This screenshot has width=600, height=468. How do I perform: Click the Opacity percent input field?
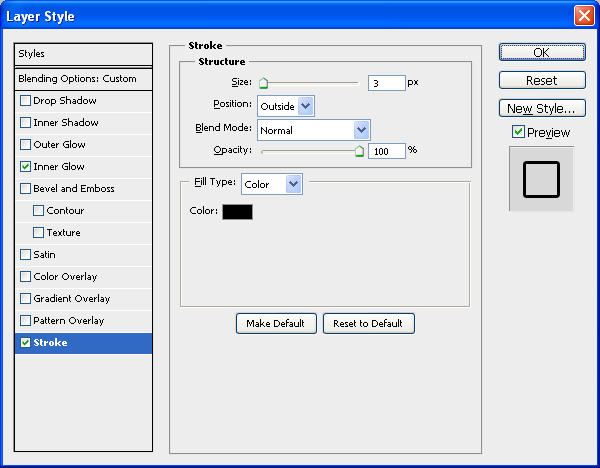[x=386, y=151]
